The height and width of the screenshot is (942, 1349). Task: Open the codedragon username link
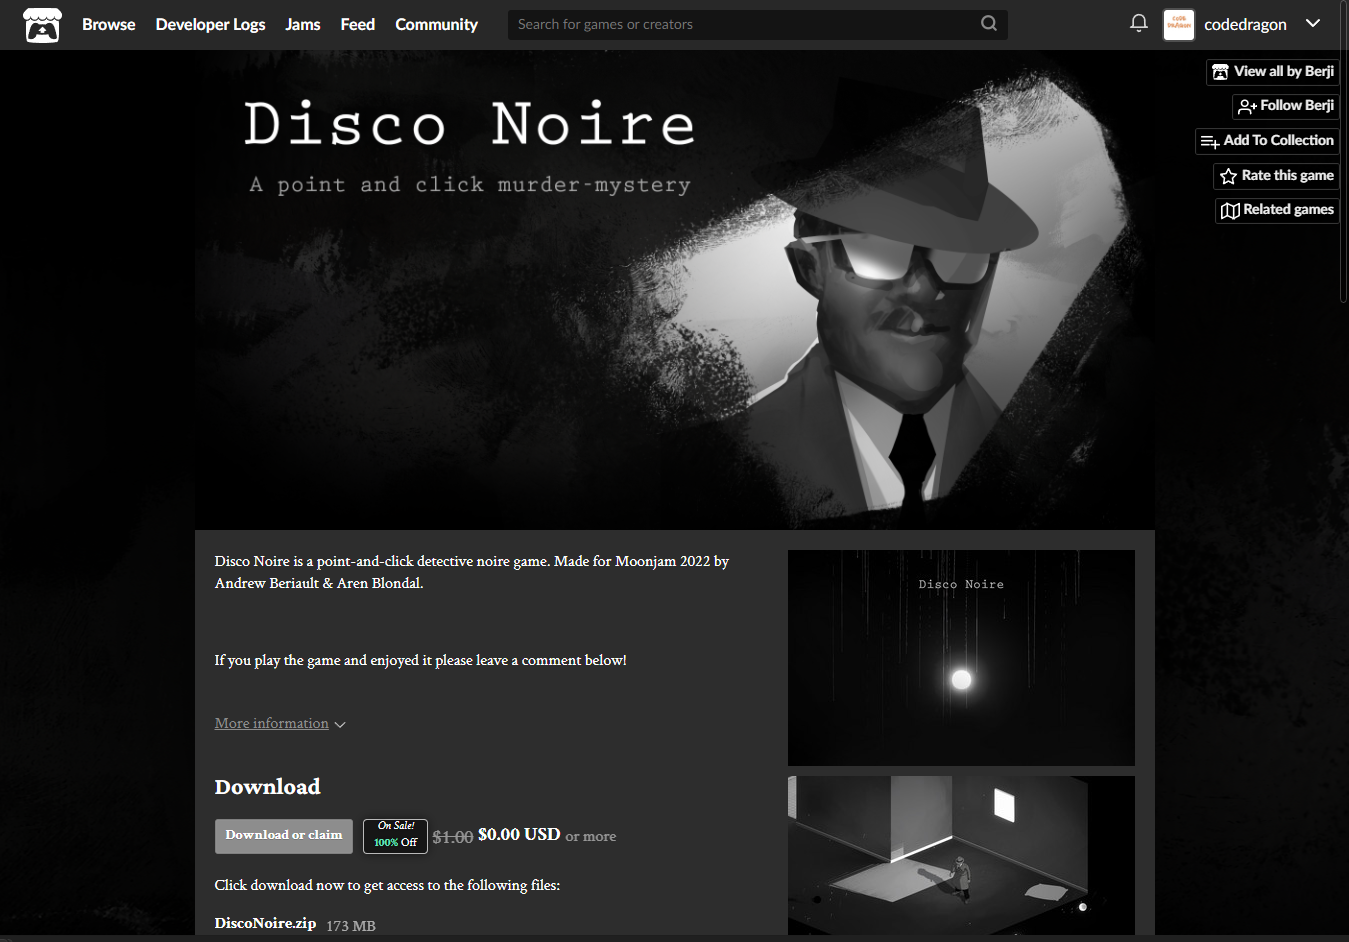1245,24
